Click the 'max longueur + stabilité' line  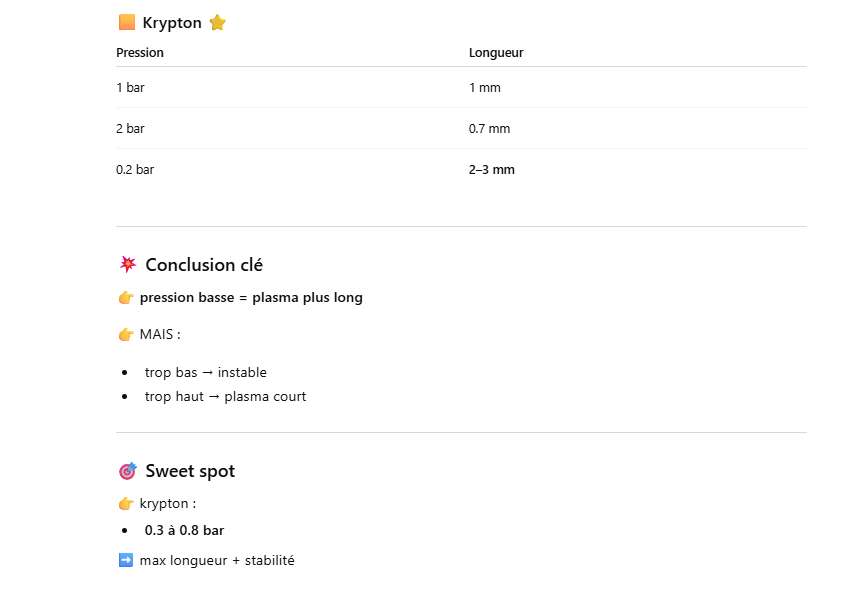tap(217, 561)
